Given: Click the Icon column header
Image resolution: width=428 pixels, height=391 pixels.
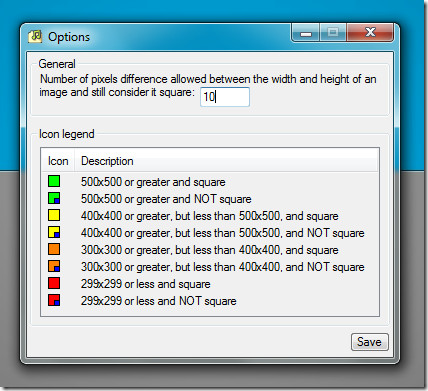Looking at the screenshot, I should 58,161.
